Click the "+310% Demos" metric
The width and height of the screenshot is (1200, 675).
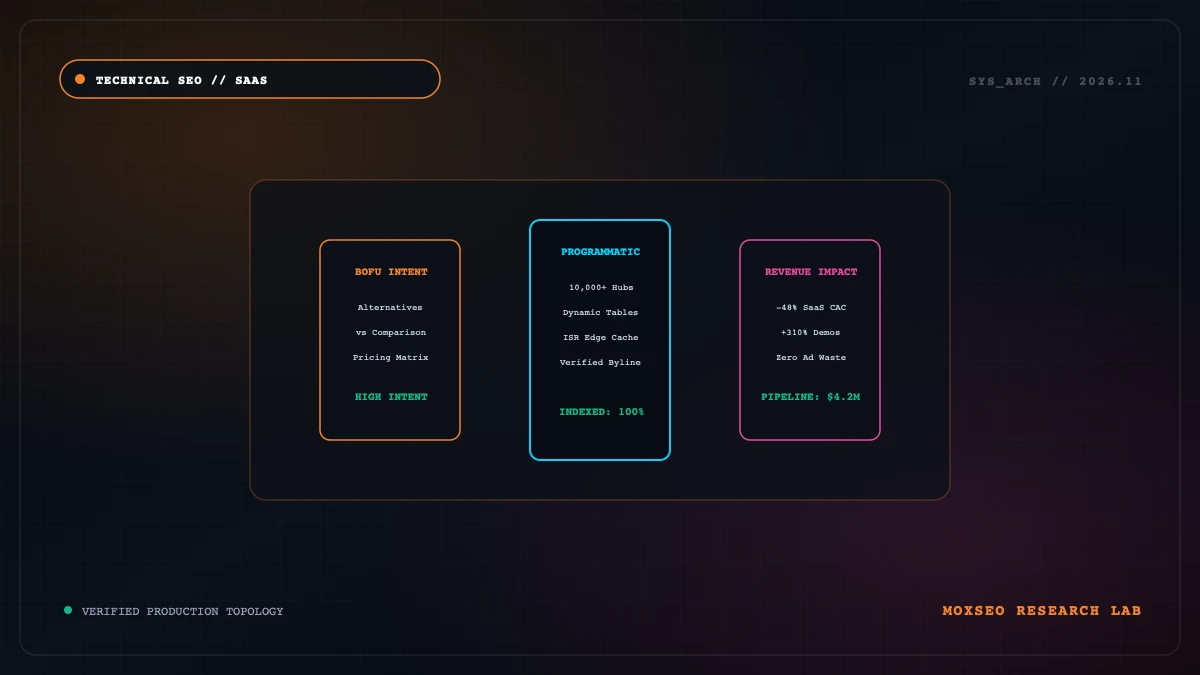[x=810, y=332]
